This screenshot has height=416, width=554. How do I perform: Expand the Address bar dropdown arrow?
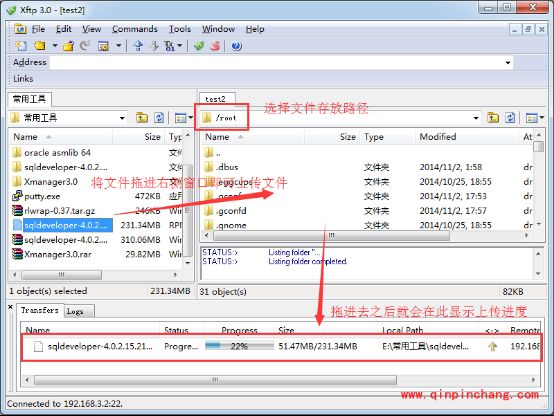coord(508,63)
